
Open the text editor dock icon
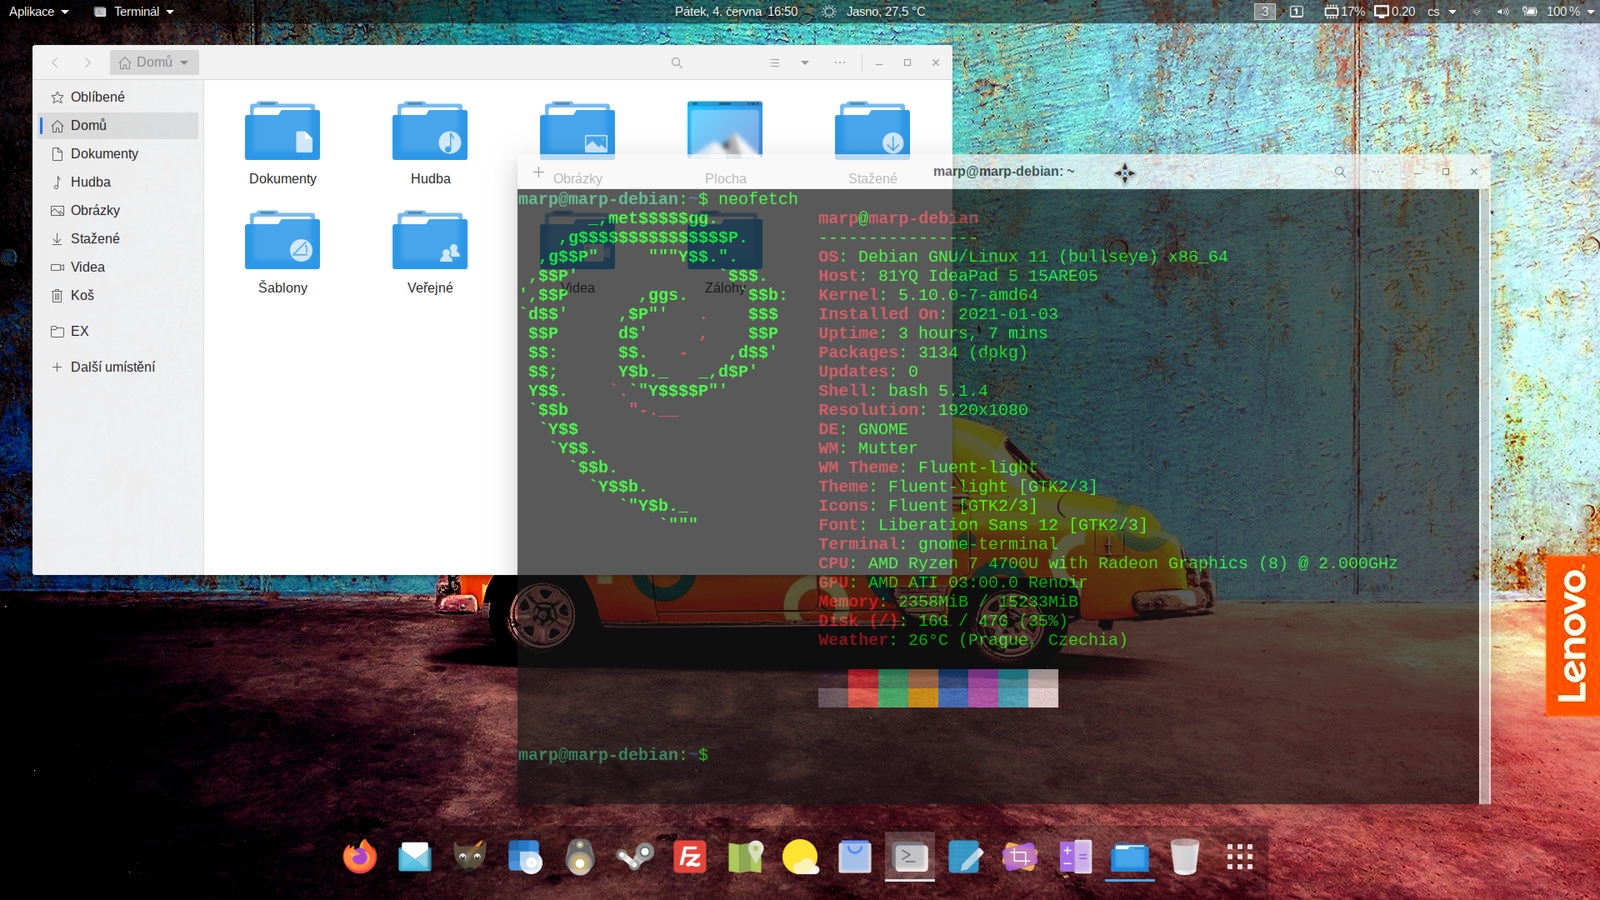pyautogui.click(x=965, y=857)
